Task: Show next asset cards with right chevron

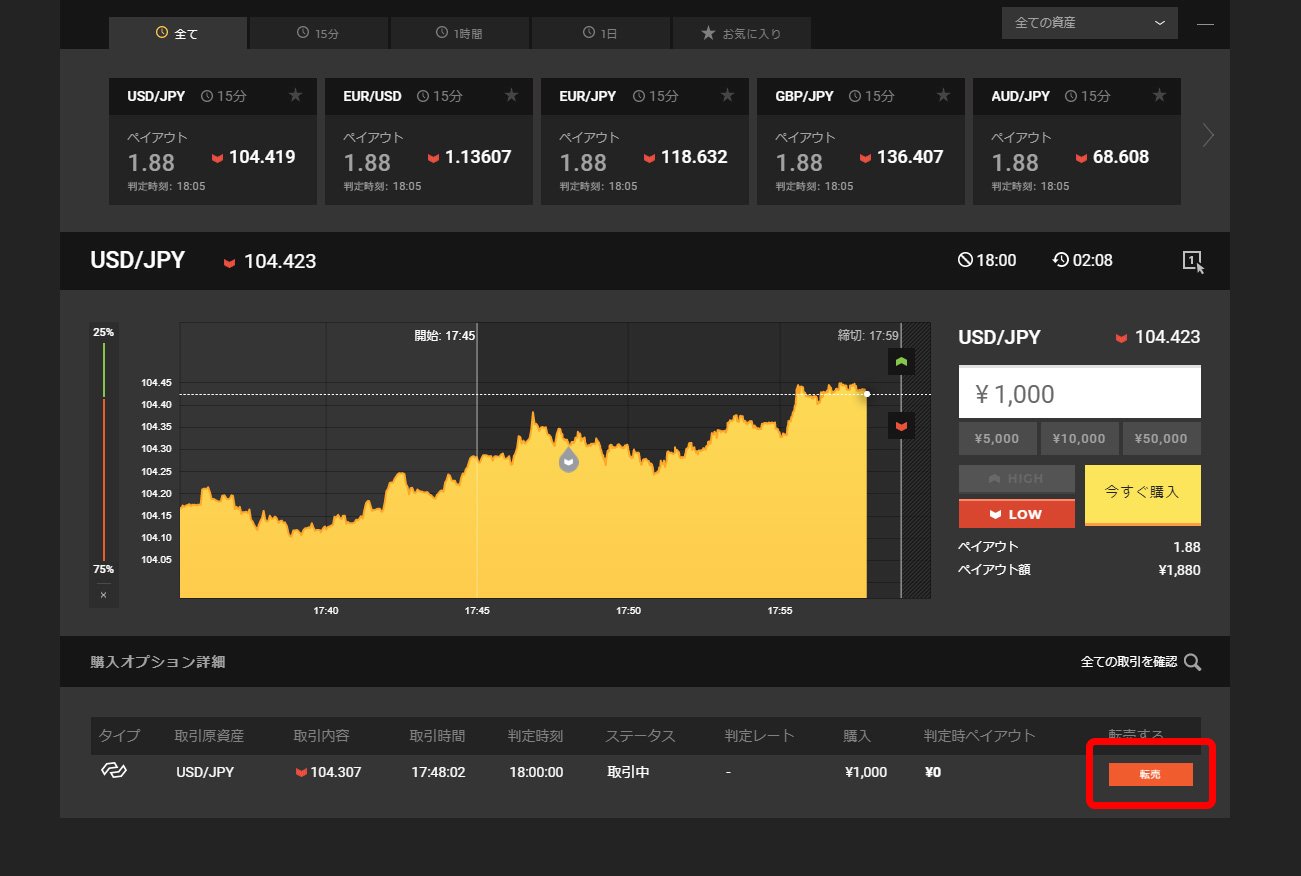Action: click(1208, 135)
